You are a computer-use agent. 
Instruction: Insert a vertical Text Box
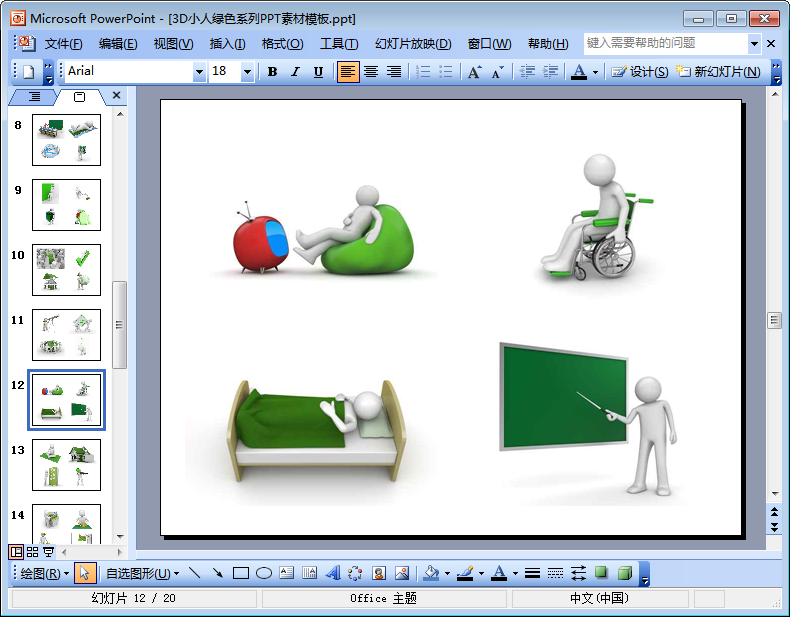pos(310,574)
